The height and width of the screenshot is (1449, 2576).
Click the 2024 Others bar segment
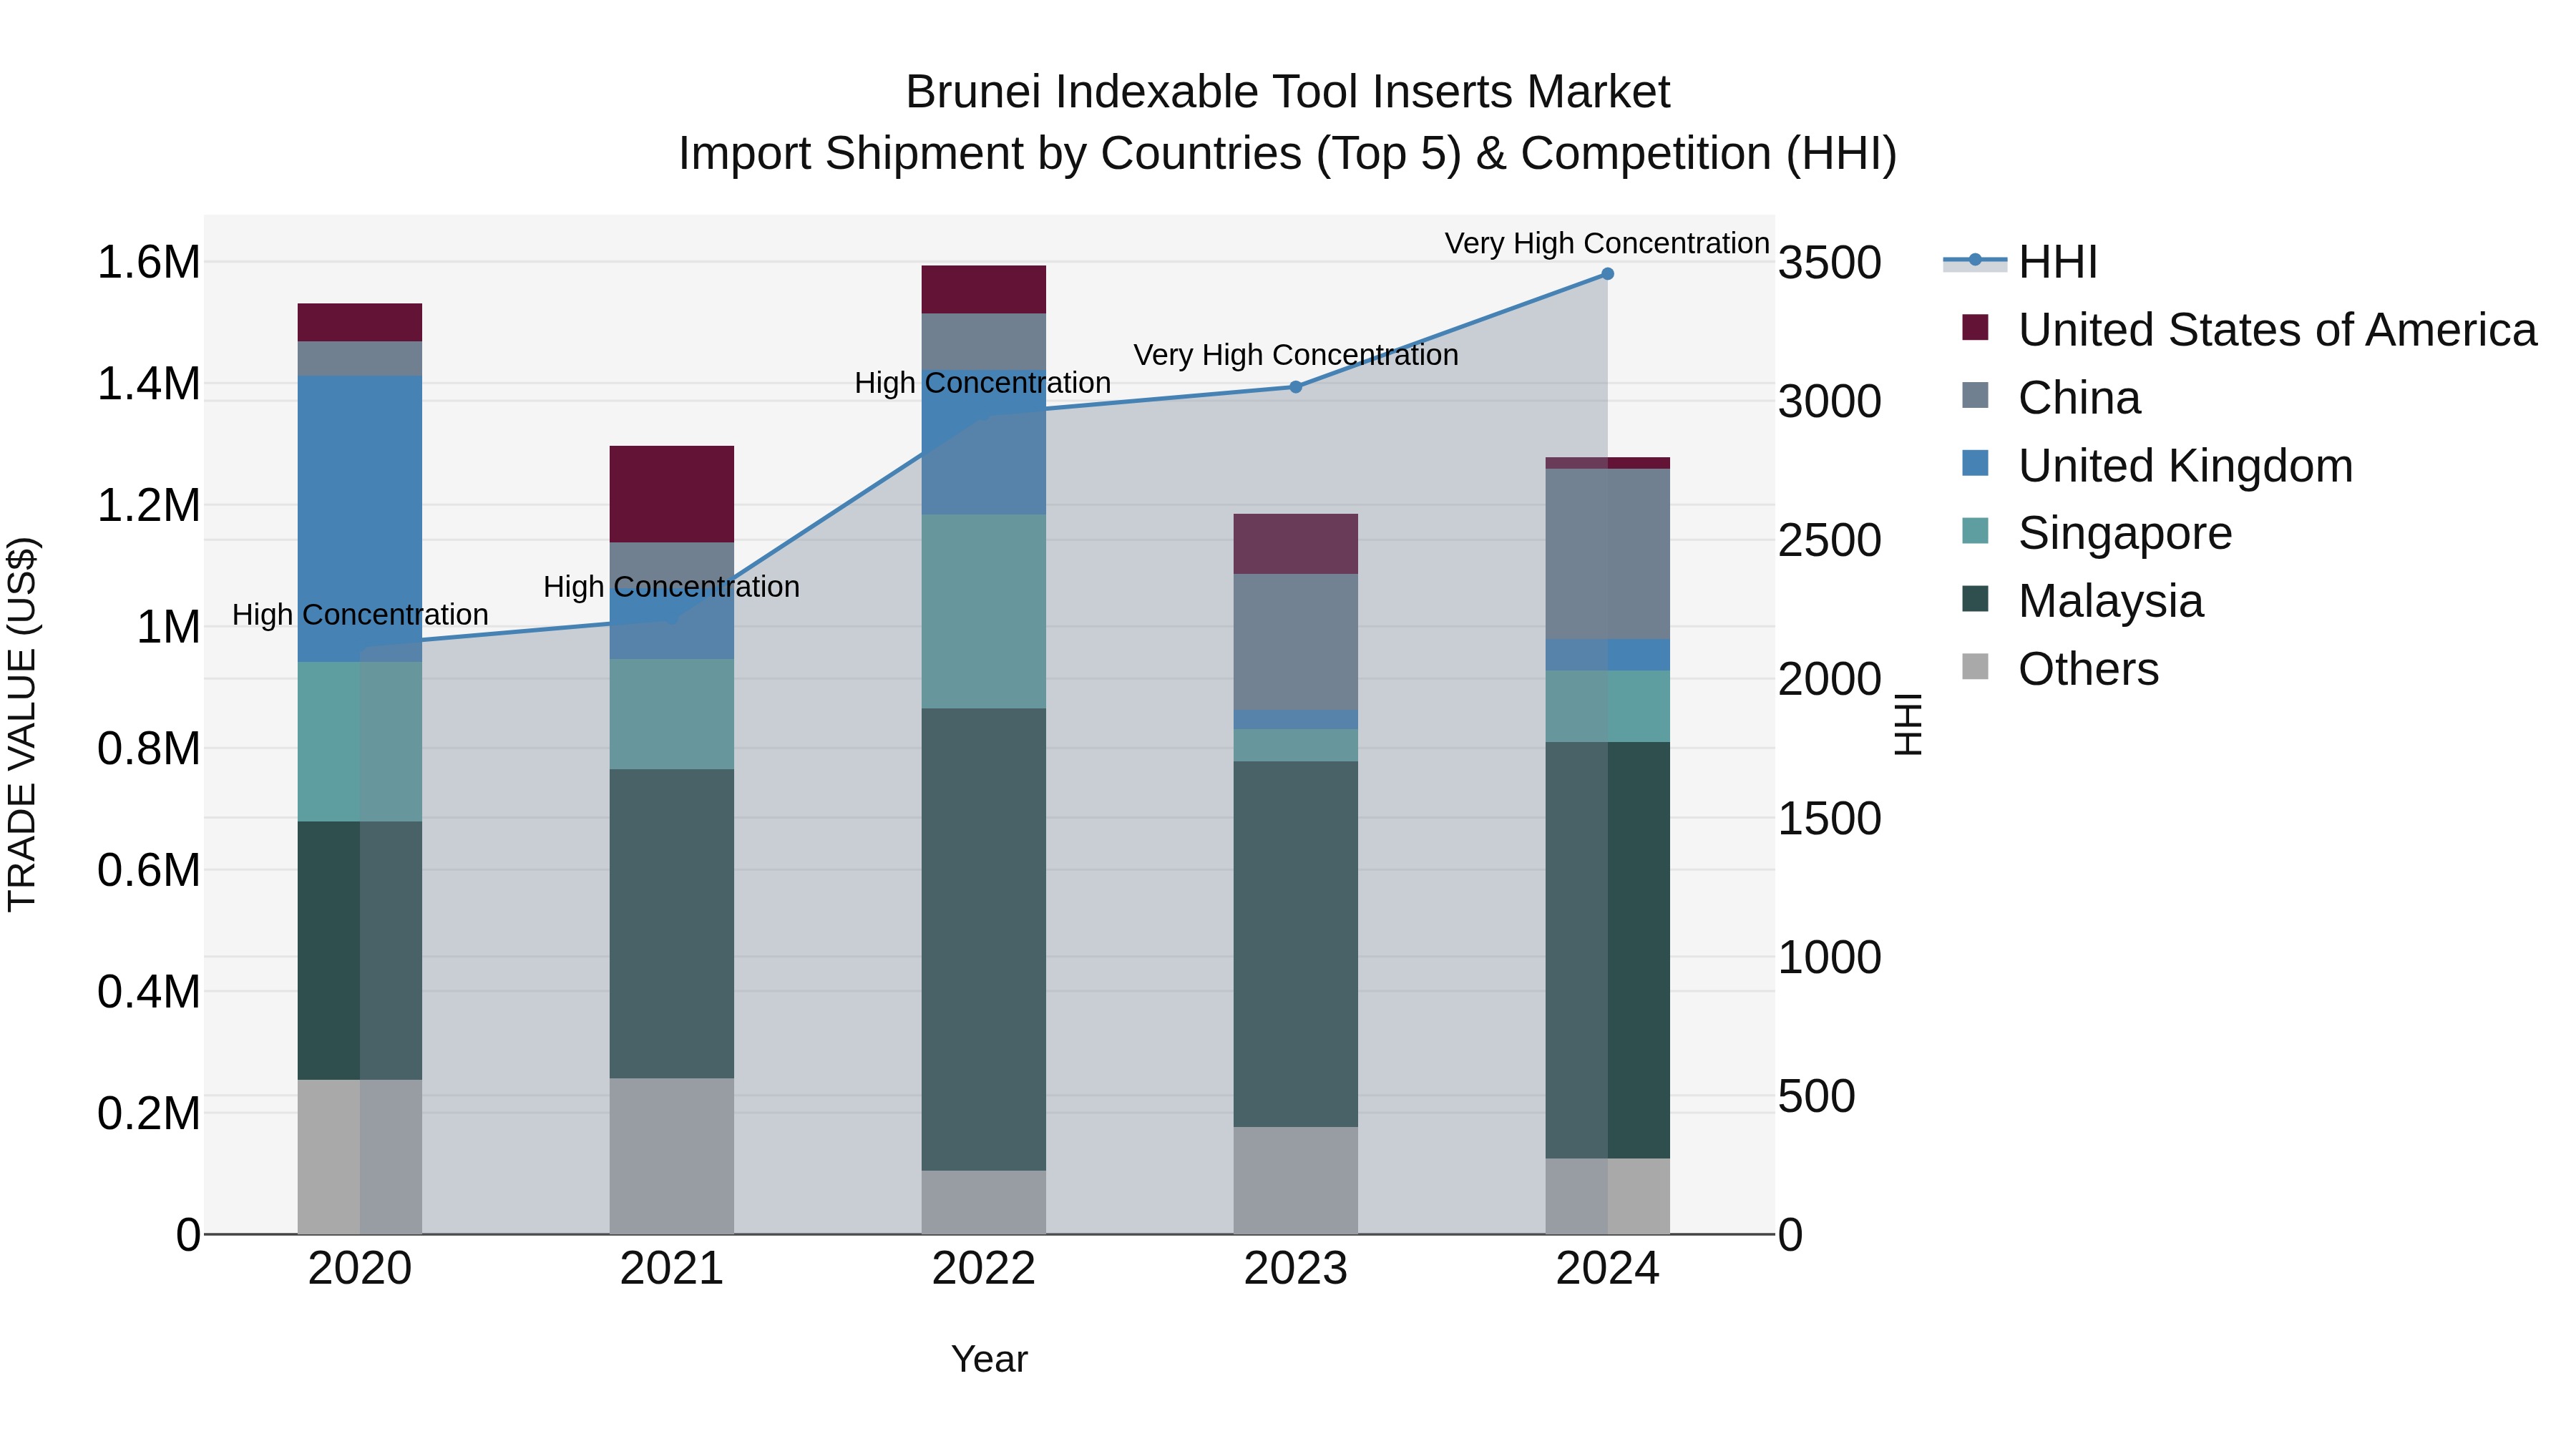point(1607,1197)
